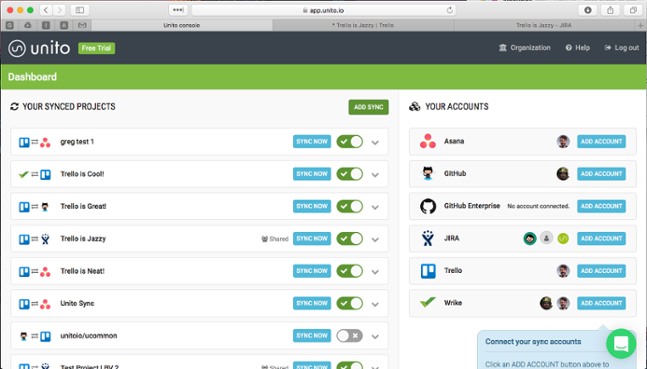
Task: Click the GitHub Enterprise logo
Action: click(x=428, y=206)
